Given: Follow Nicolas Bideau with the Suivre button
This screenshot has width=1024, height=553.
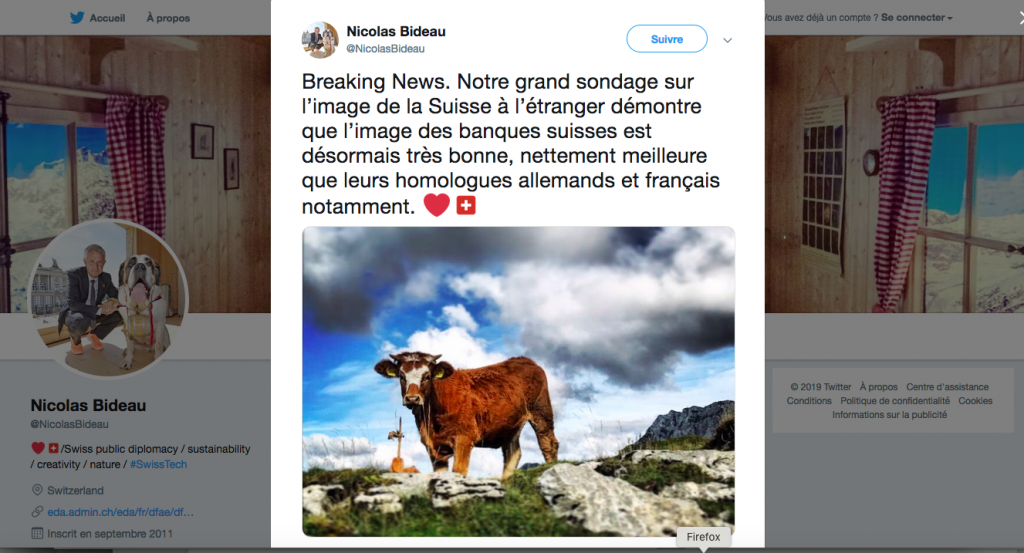Looking at the screenshot, I should click(x=667, y=39).
